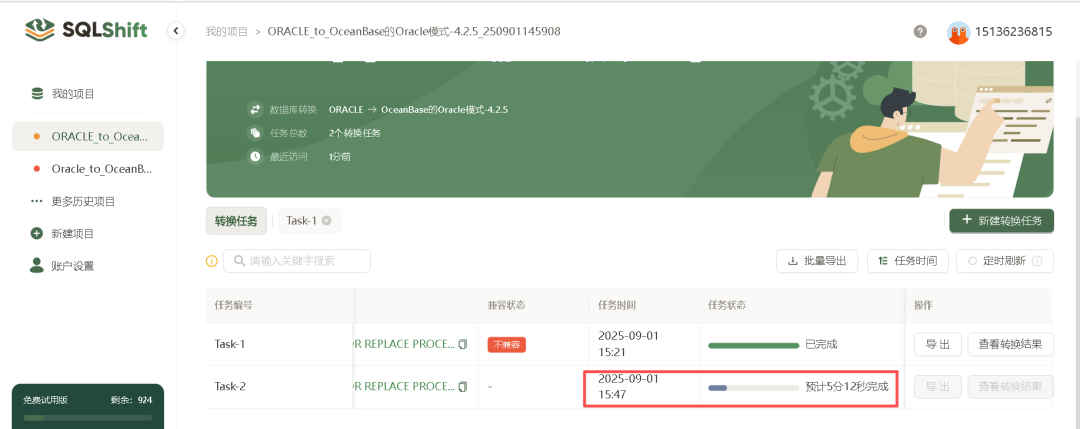Click the Task-2 in-progress progress bar
Screen dimensions: 1080x429
(754, 388)
